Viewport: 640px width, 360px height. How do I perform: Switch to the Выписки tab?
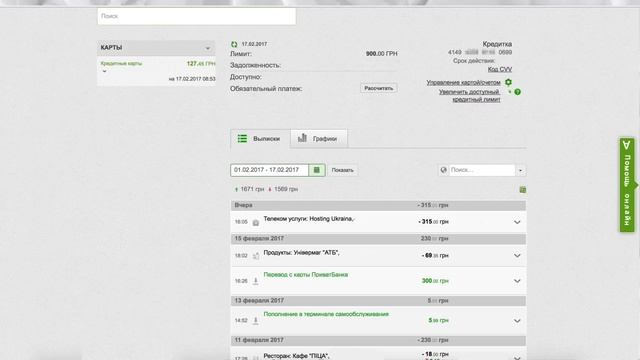[260, 139]
